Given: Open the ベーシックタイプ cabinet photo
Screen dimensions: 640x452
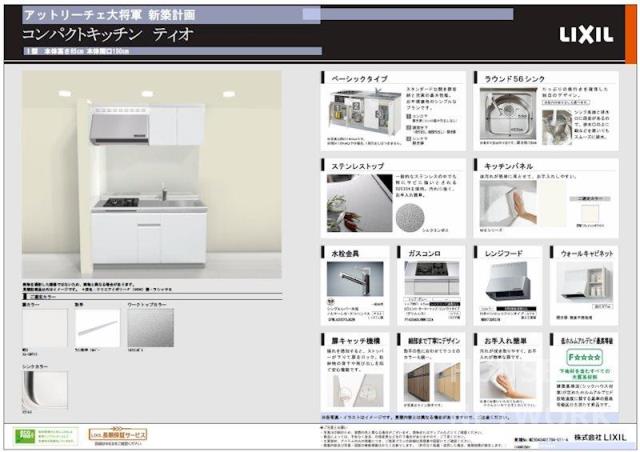Looking at the screenshot, I should click(364, 113).
